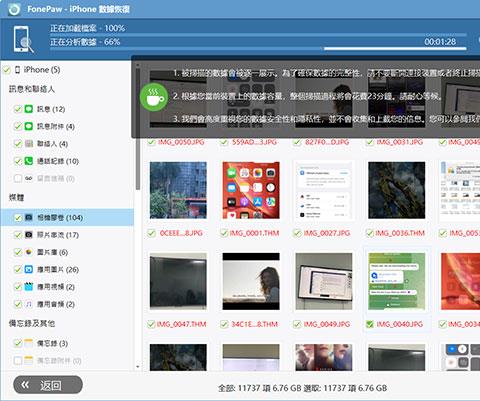Click the 返回 back button

48,385
